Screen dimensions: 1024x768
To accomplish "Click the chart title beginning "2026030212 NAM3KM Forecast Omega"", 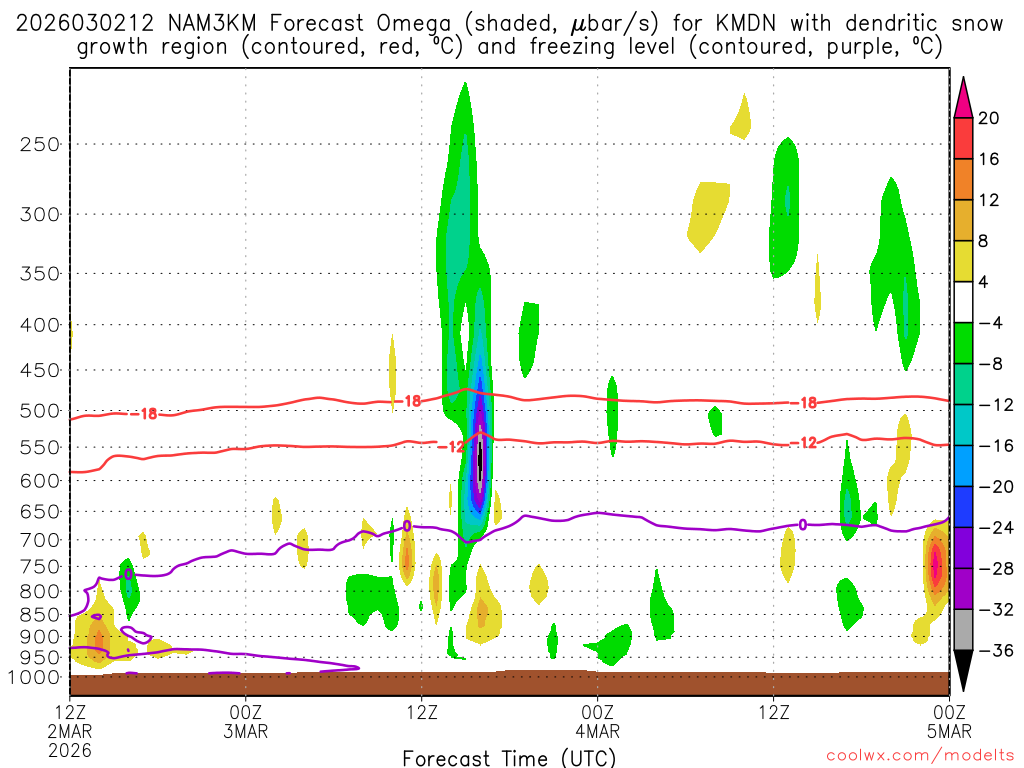I will 509,24.
